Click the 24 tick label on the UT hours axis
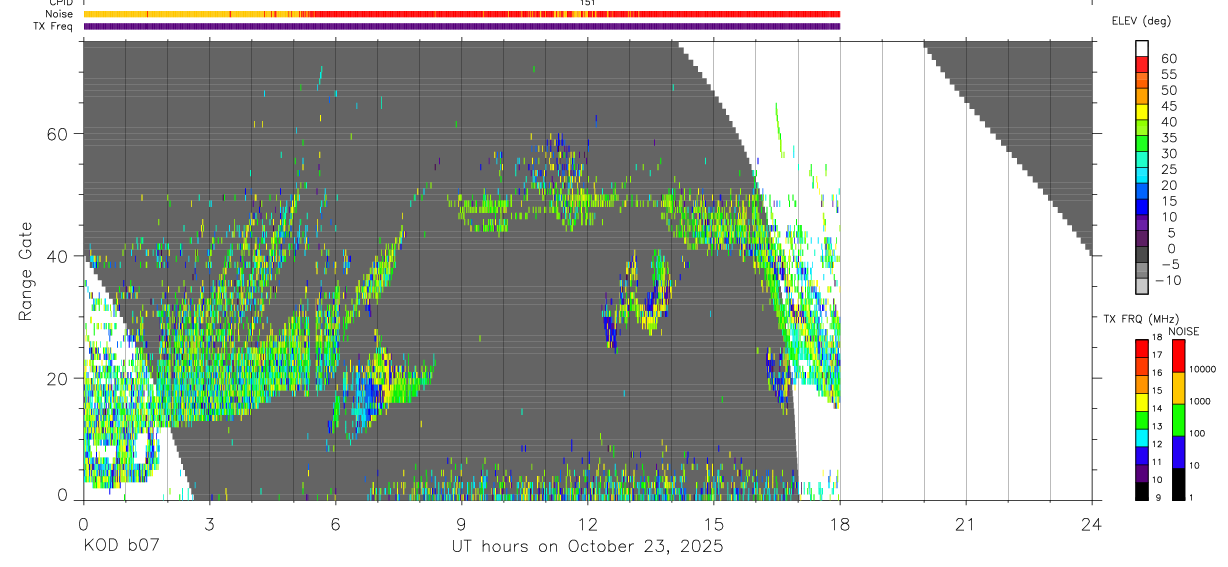The height and width of the screenshot is (567, 1228). pos(1092,525)
